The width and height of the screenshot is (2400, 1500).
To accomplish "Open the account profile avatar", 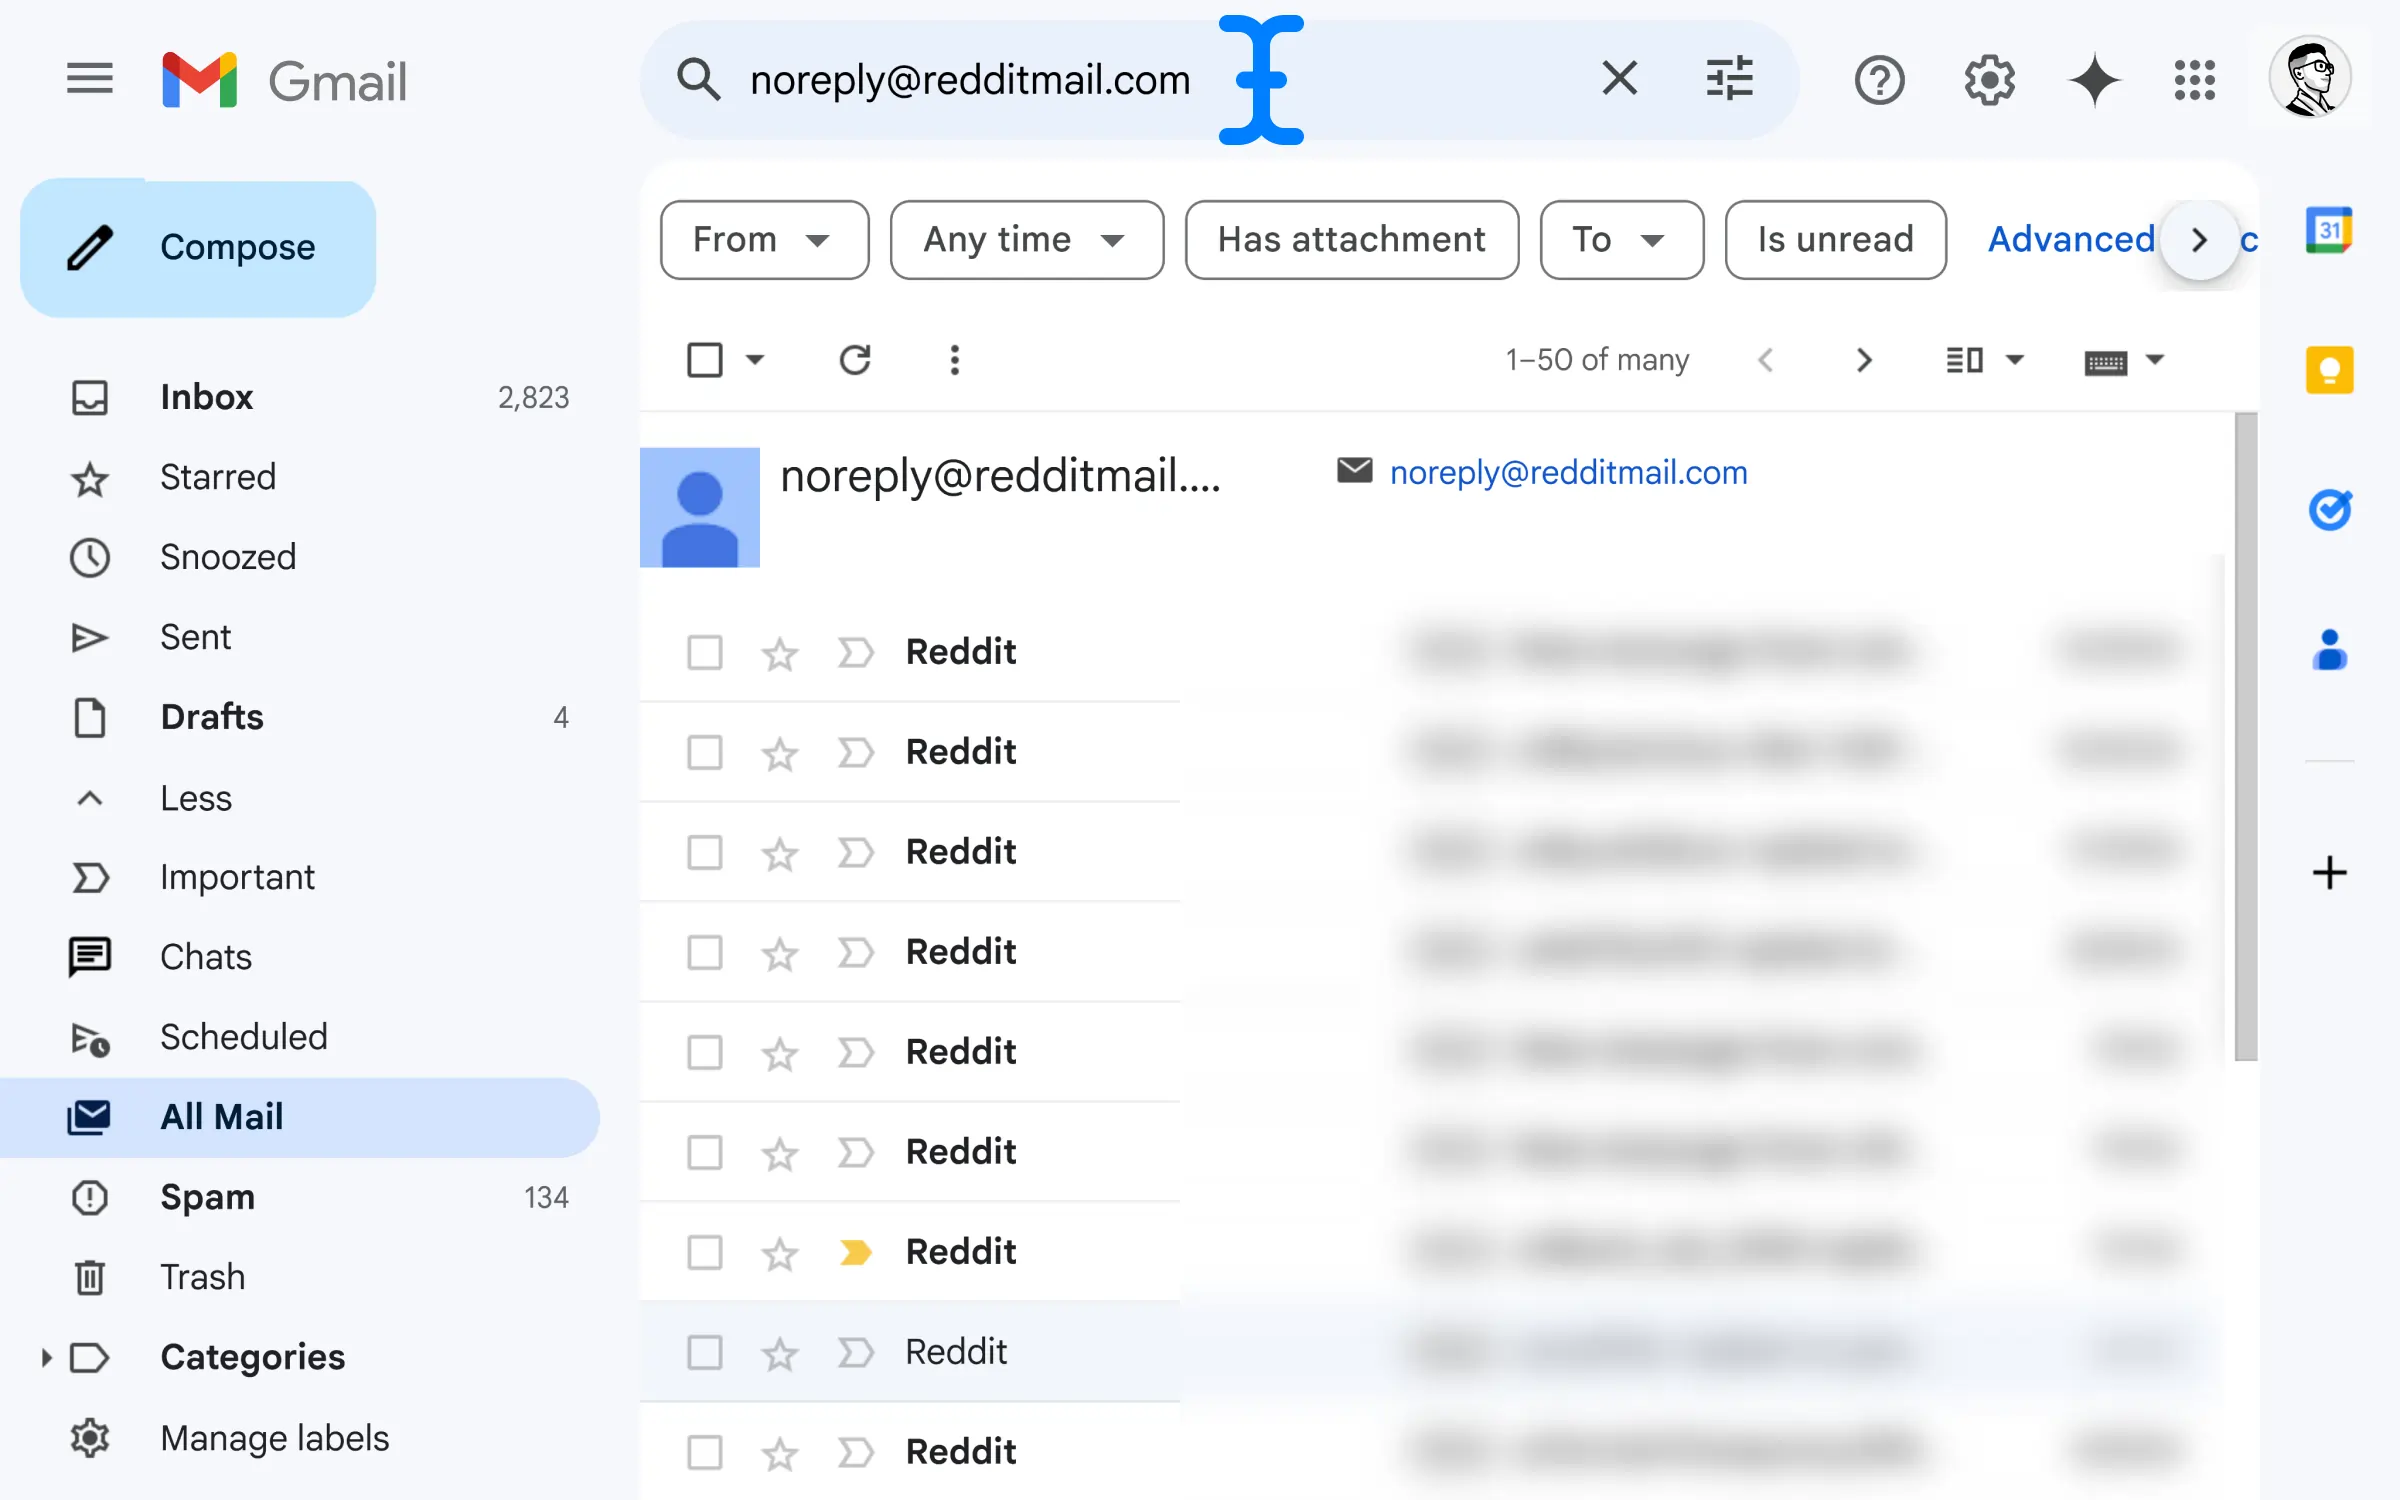I will click(x=2309, y=78).
